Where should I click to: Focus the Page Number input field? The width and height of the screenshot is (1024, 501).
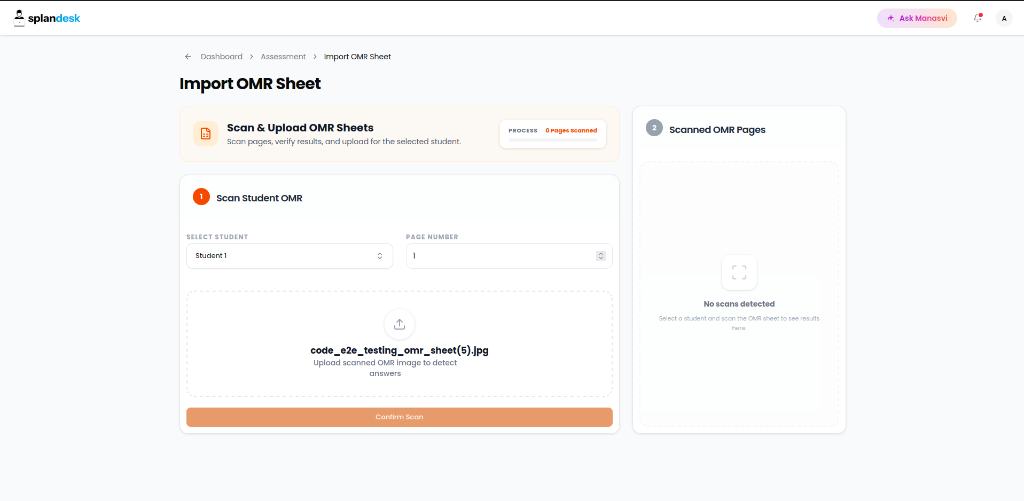point(509,256)
